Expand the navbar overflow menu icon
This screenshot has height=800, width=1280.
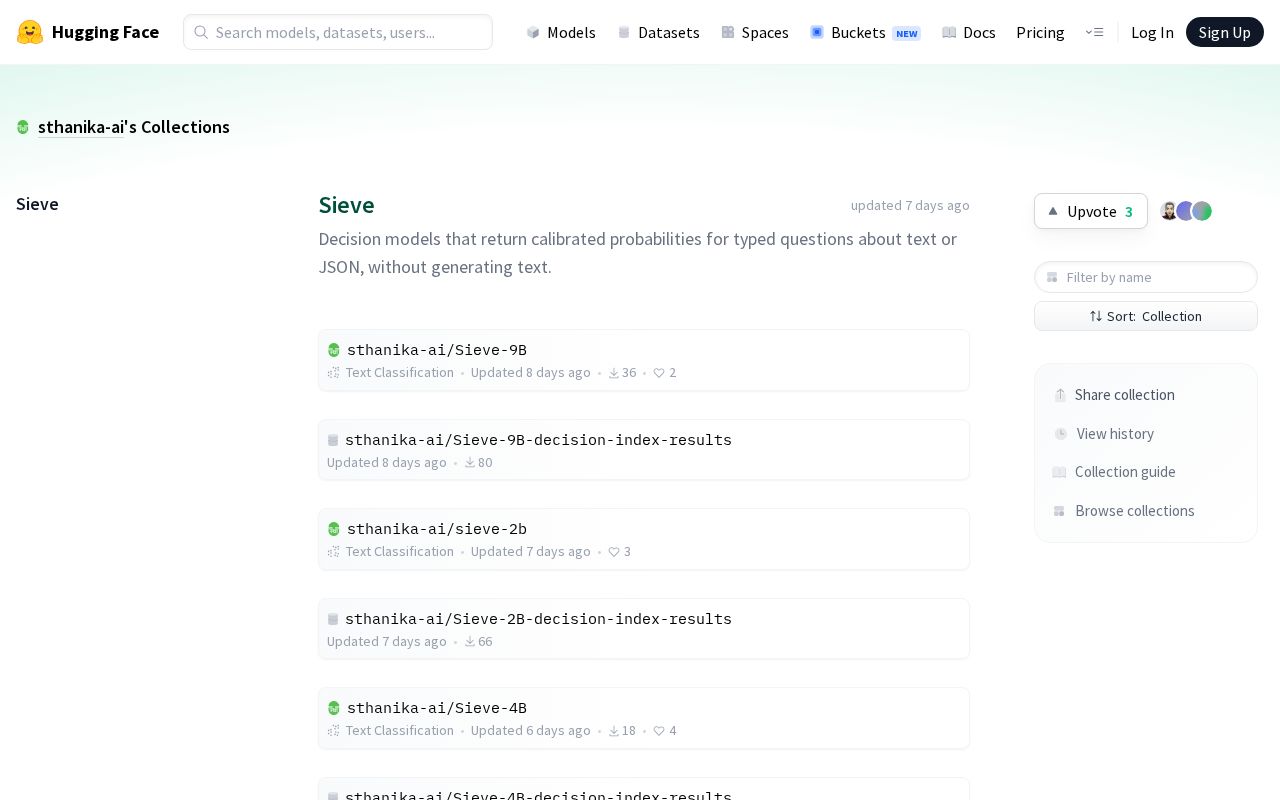pos(1094,32)
